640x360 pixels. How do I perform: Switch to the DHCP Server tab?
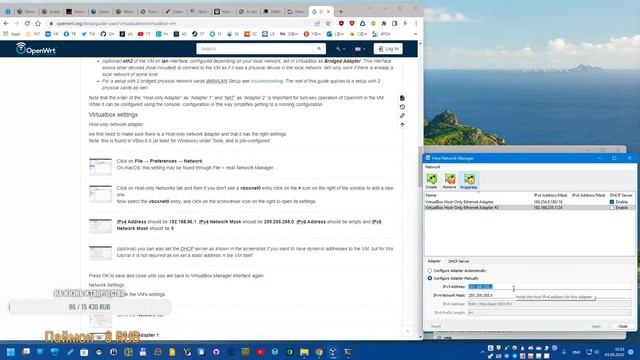pos(458,261)
